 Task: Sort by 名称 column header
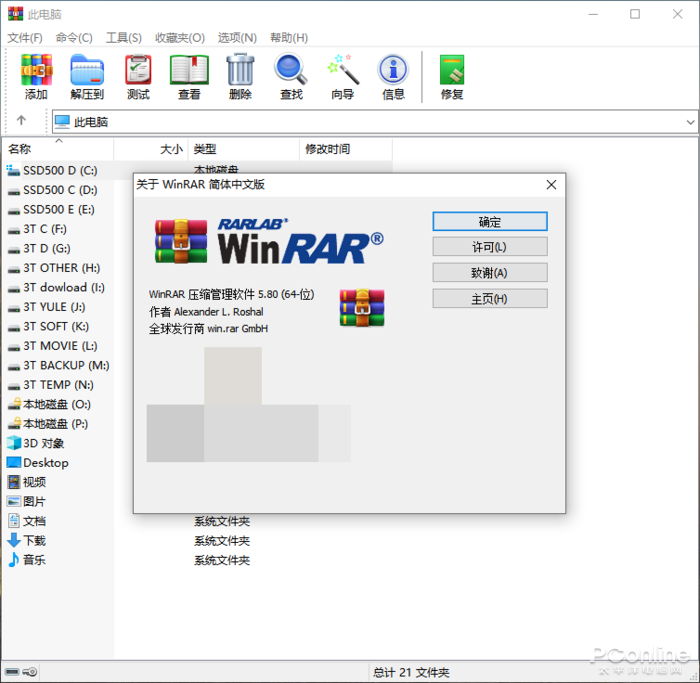point(58,149)
